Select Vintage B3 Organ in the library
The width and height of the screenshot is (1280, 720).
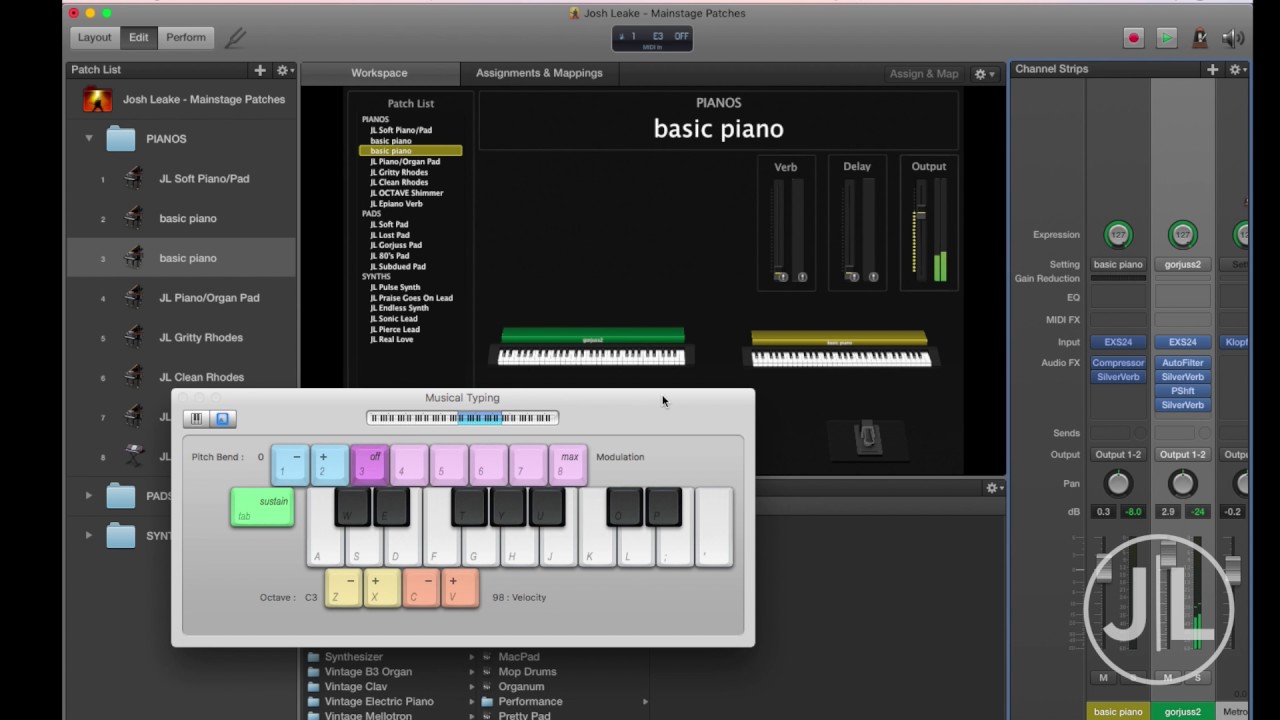[368, 672]
